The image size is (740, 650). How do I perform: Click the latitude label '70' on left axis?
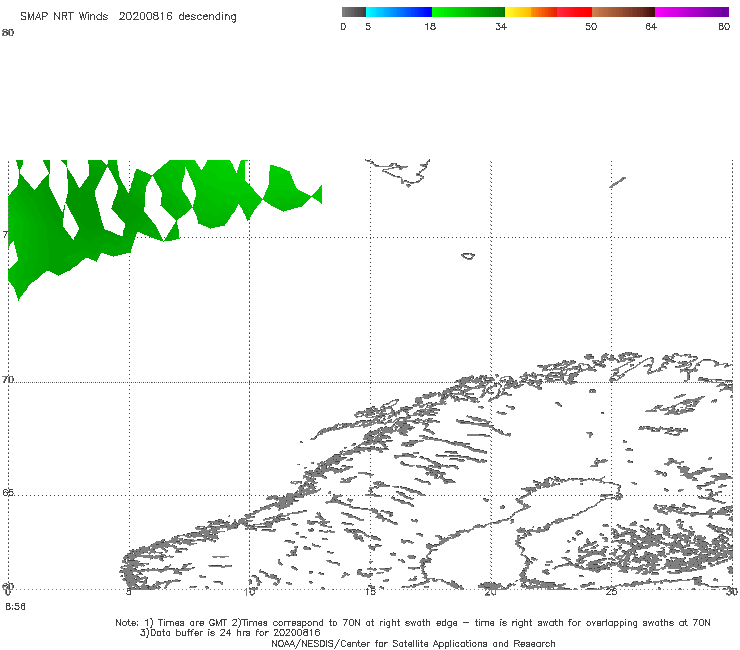pos(8,380)
